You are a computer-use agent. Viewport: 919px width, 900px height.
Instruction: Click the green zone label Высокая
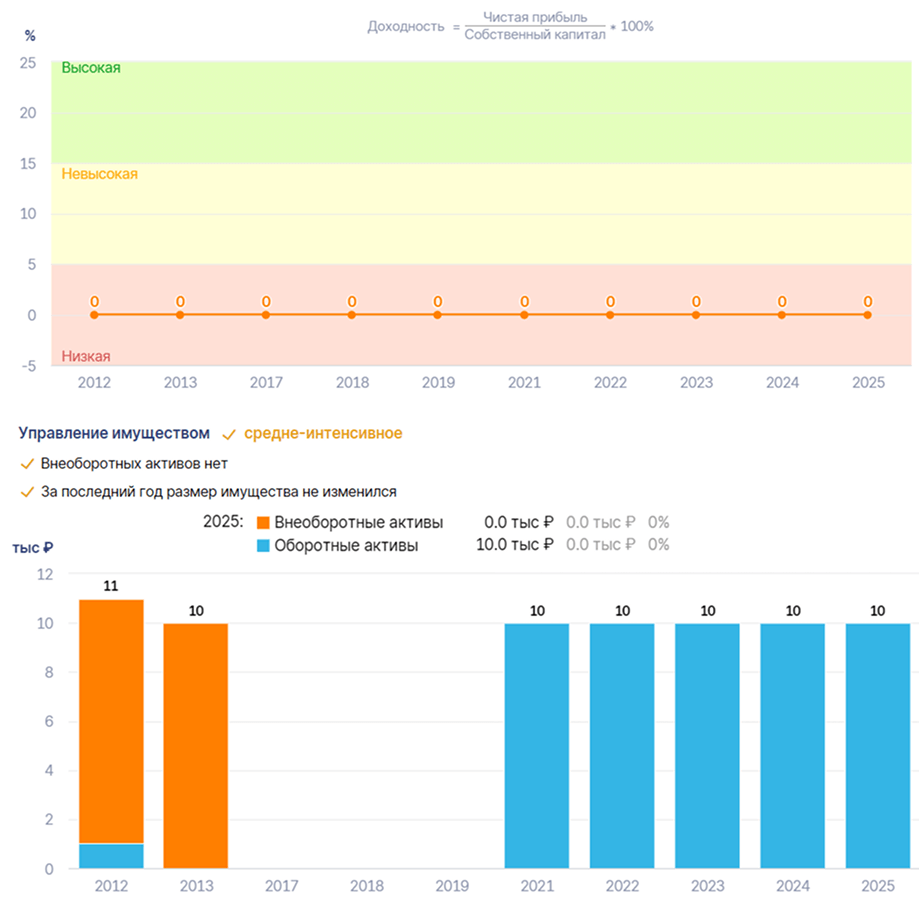(91, 68)
